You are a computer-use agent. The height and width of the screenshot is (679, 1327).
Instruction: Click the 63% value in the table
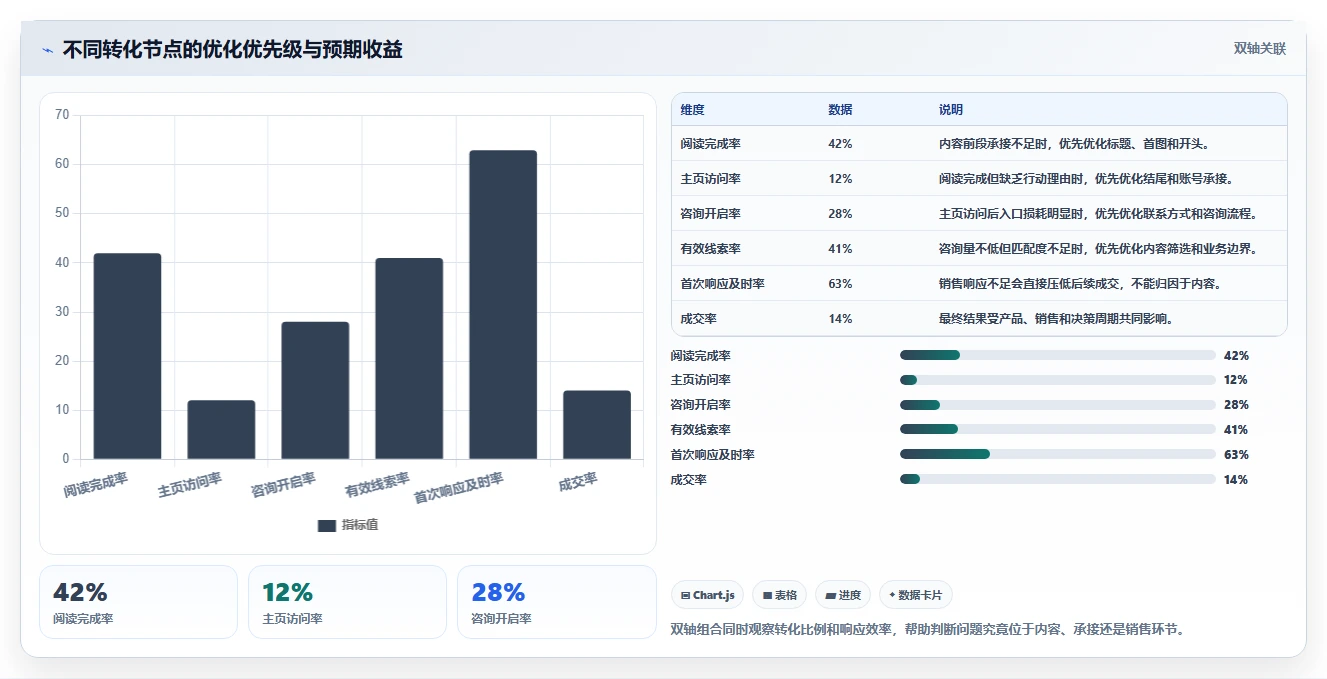click(840, 284)
